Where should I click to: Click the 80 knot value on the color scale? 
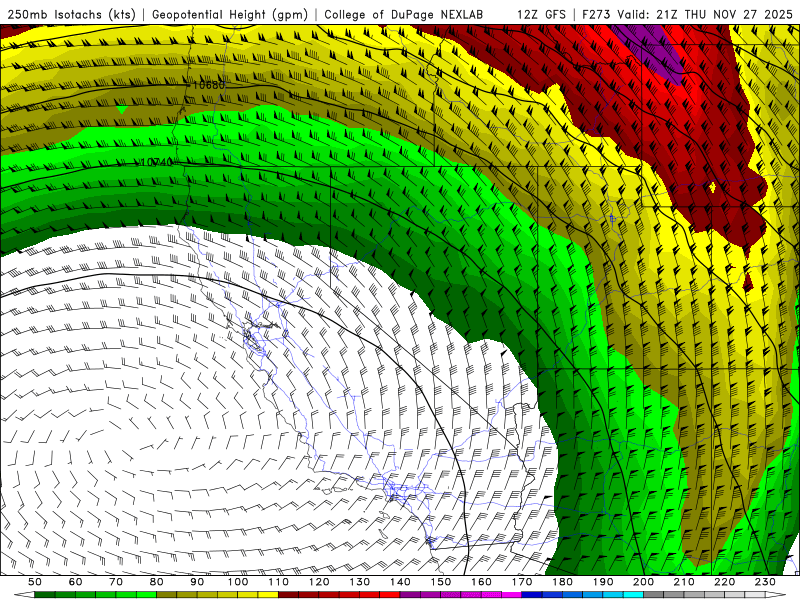pos(157,582)
